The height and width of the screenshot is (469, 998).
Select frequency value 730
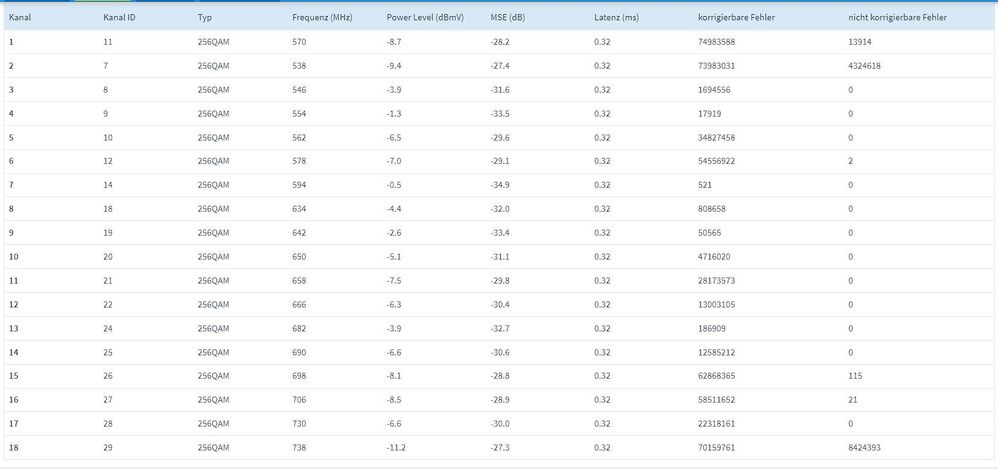click(299, 424)
